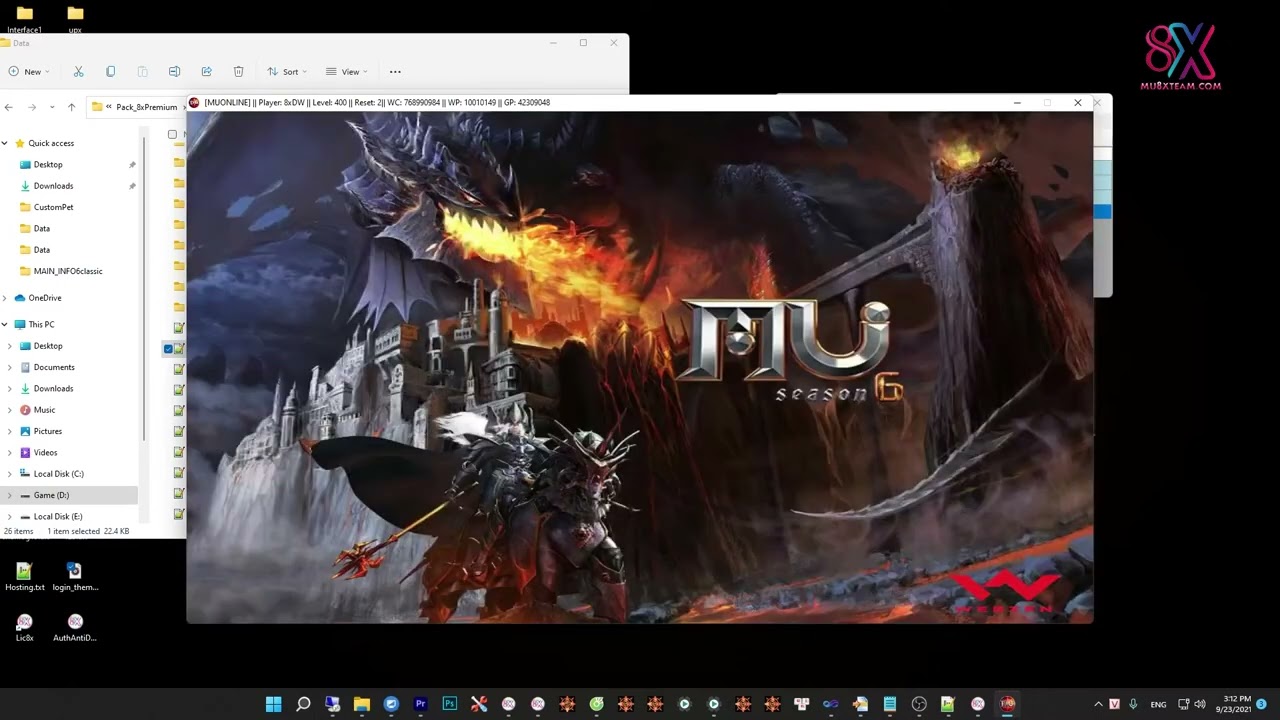Click the crossed tools icon in taskbar
This screenshot has height=720, width=1280.
tap(479, 704)
